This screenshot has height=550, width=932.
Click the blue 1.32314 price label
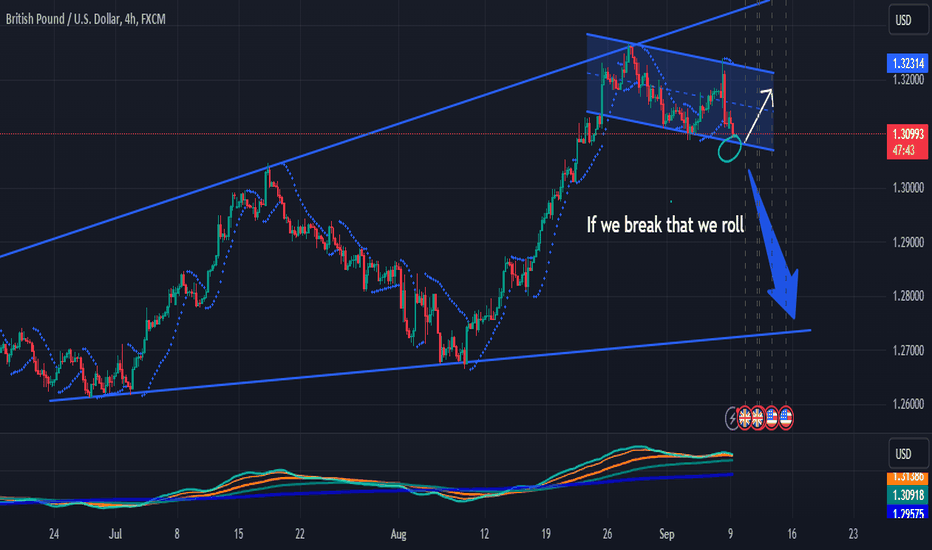pyautogui.click(x=907, y=63)
